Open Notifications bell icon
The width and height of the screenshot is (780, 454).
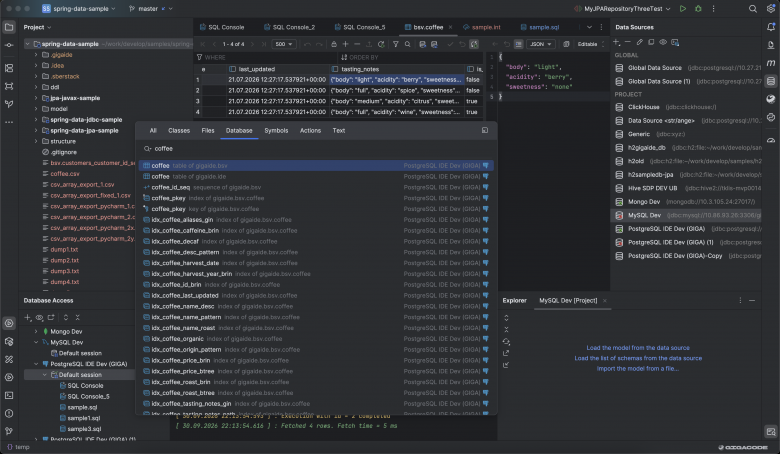(x=771, y=27)
